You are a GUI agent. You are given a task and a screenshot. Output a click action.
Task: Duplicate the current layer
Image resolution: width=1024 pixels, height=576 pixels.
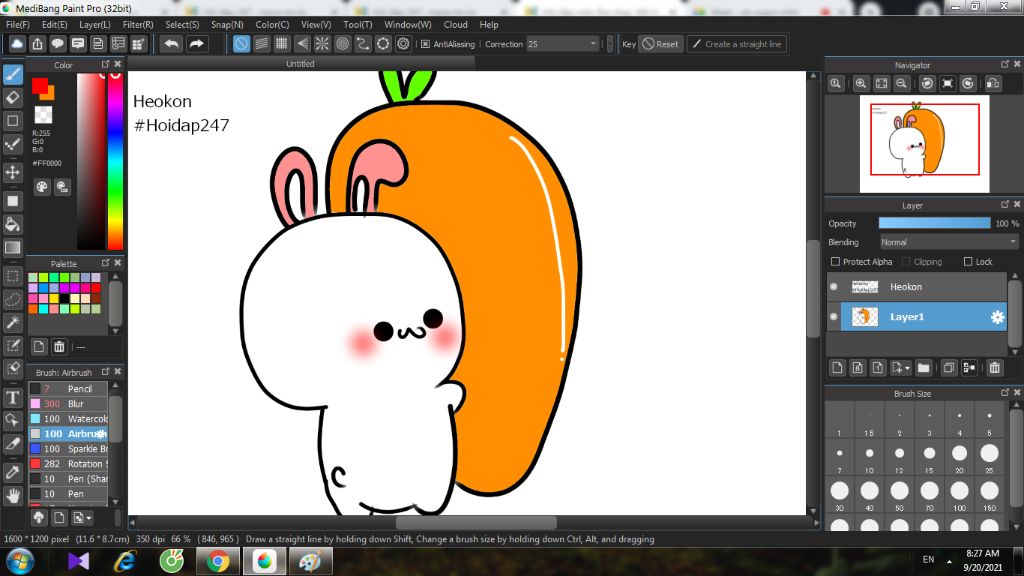[x=948, y=368]
